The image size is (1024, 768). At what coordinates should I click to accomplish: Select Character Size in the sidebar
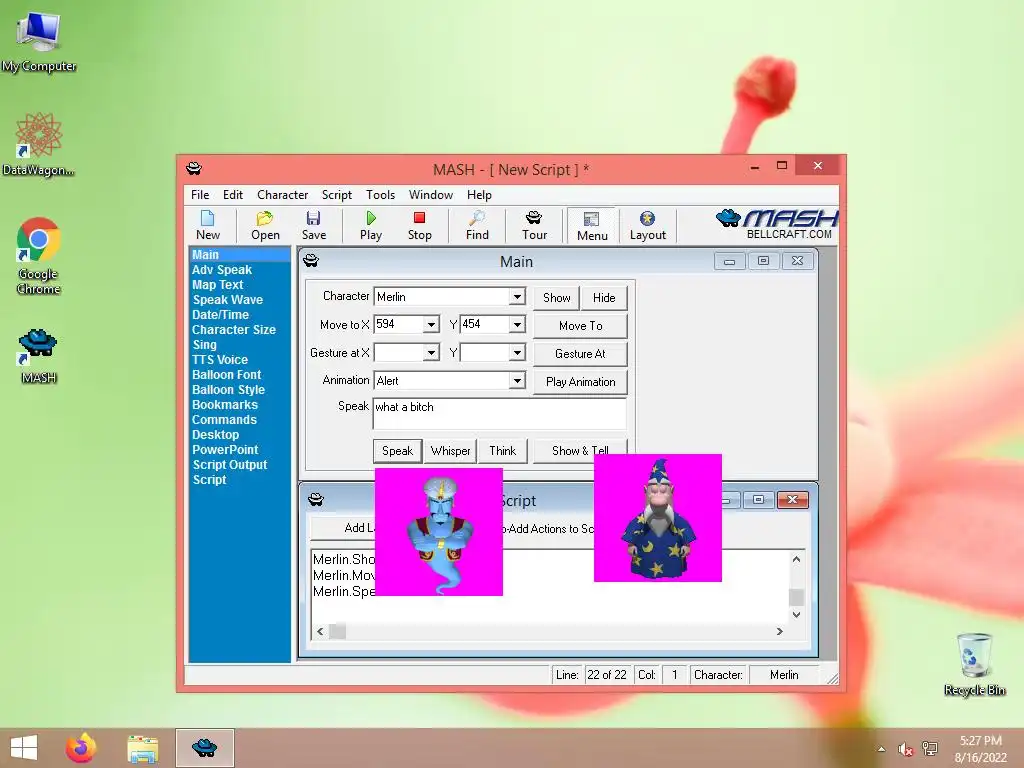[233, 330]
